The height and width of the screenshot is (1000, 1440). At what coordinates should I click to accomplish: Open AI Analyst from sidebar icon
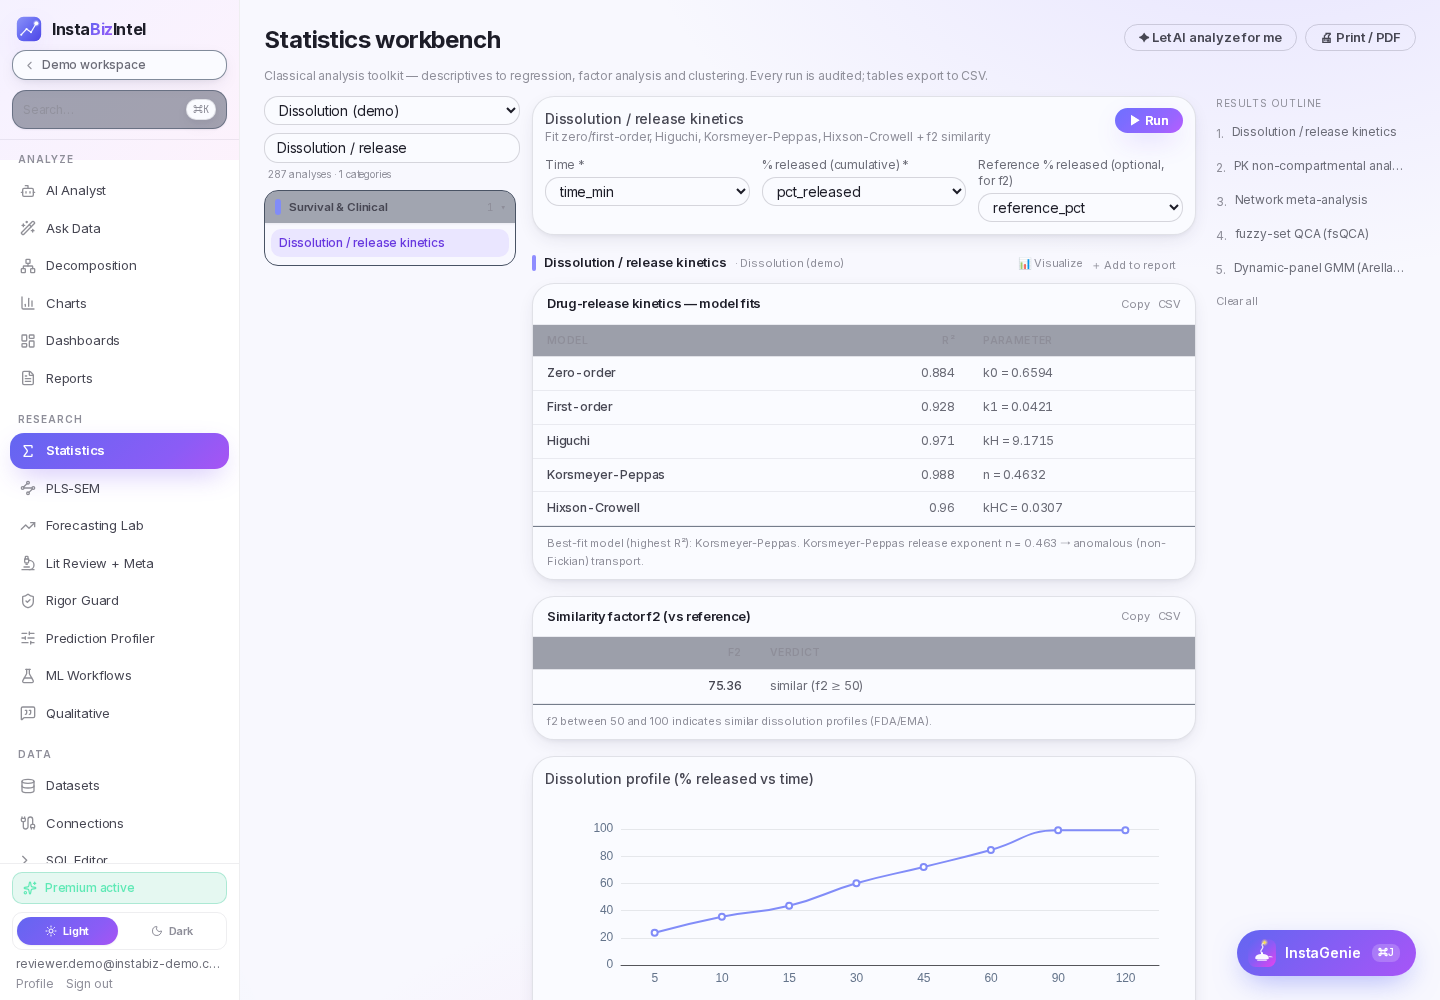28,191
